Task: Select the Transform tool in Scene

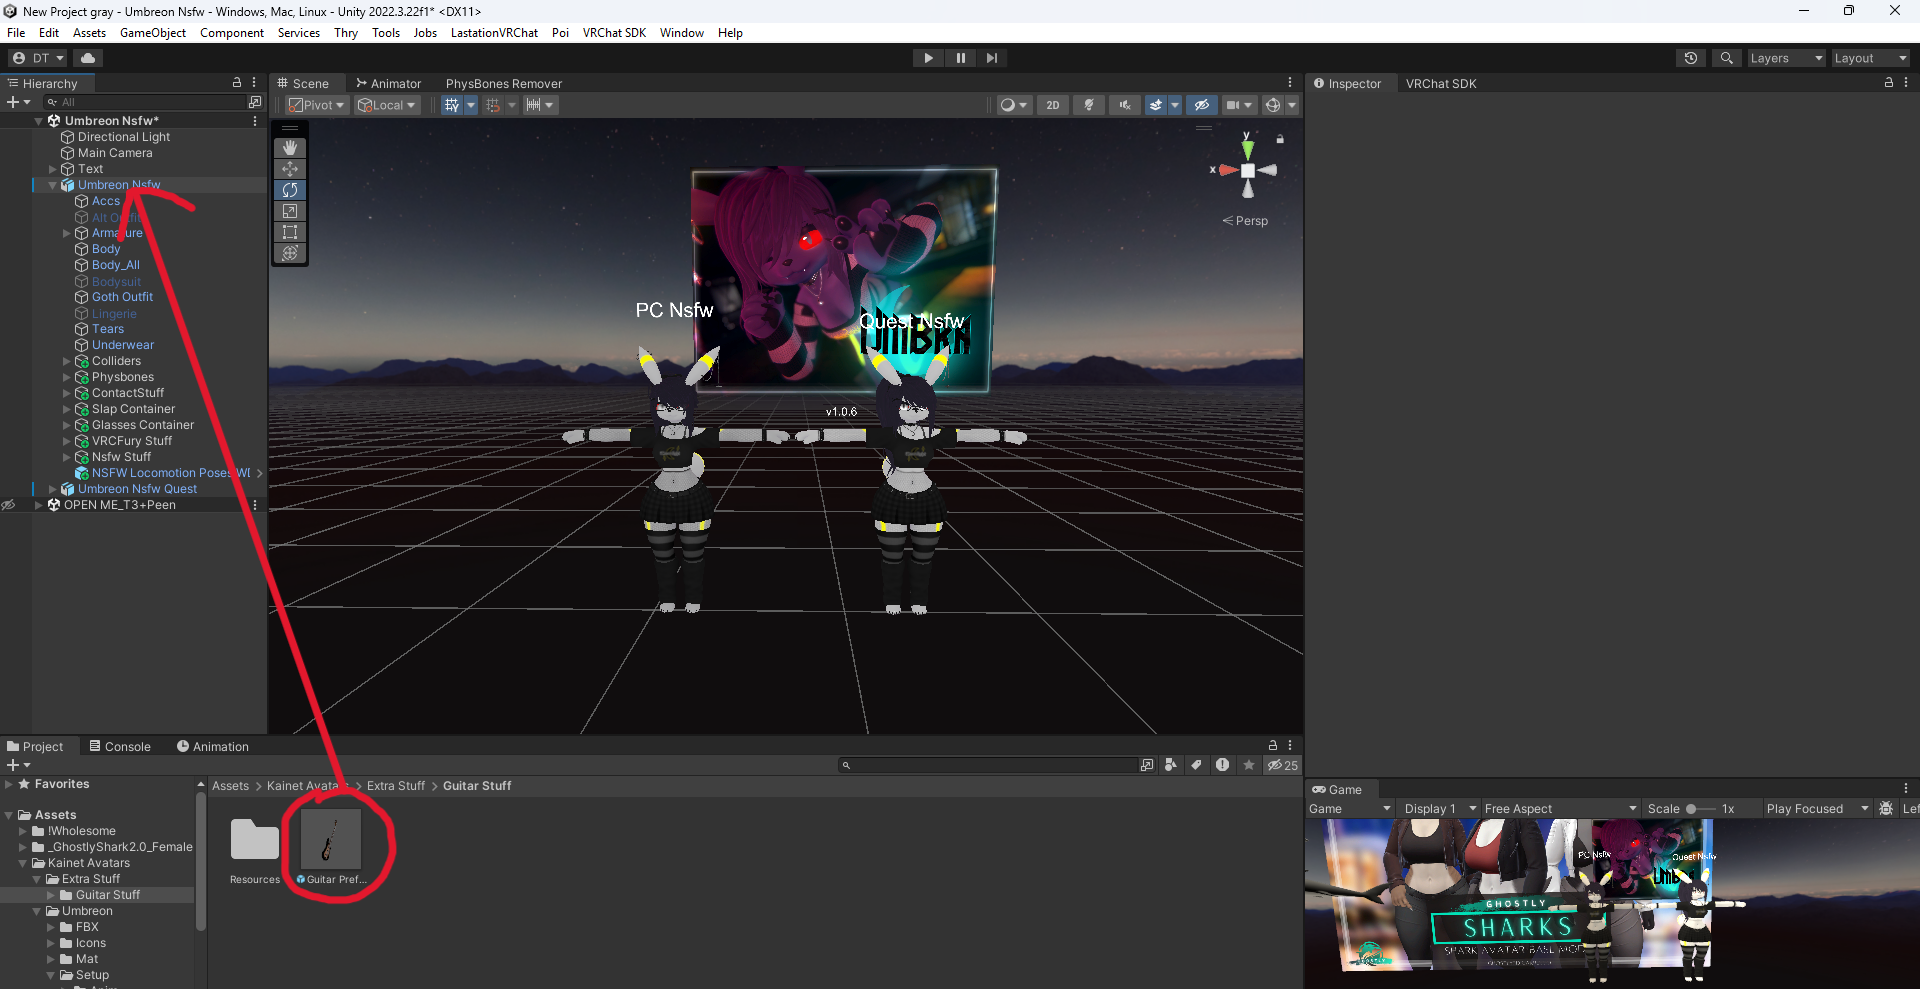Action: click(x=290, y=253)
